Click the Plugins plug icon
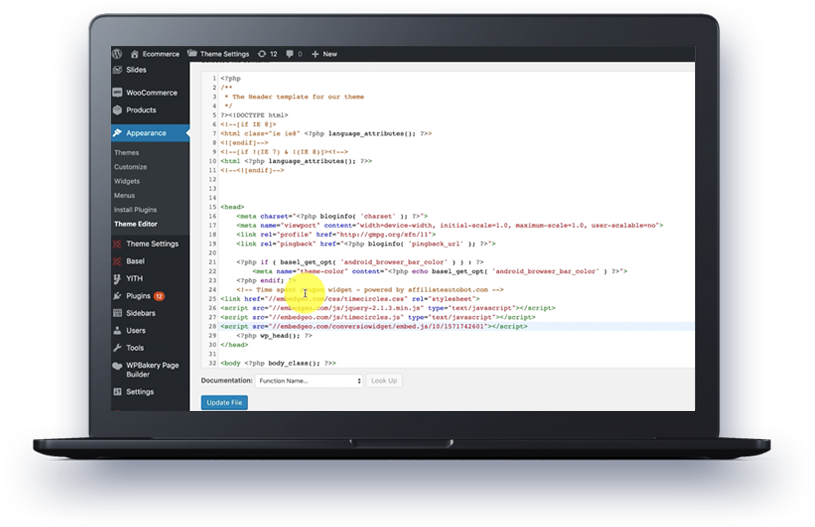Viewport: 815px width, 527px height. pos(117,296)
